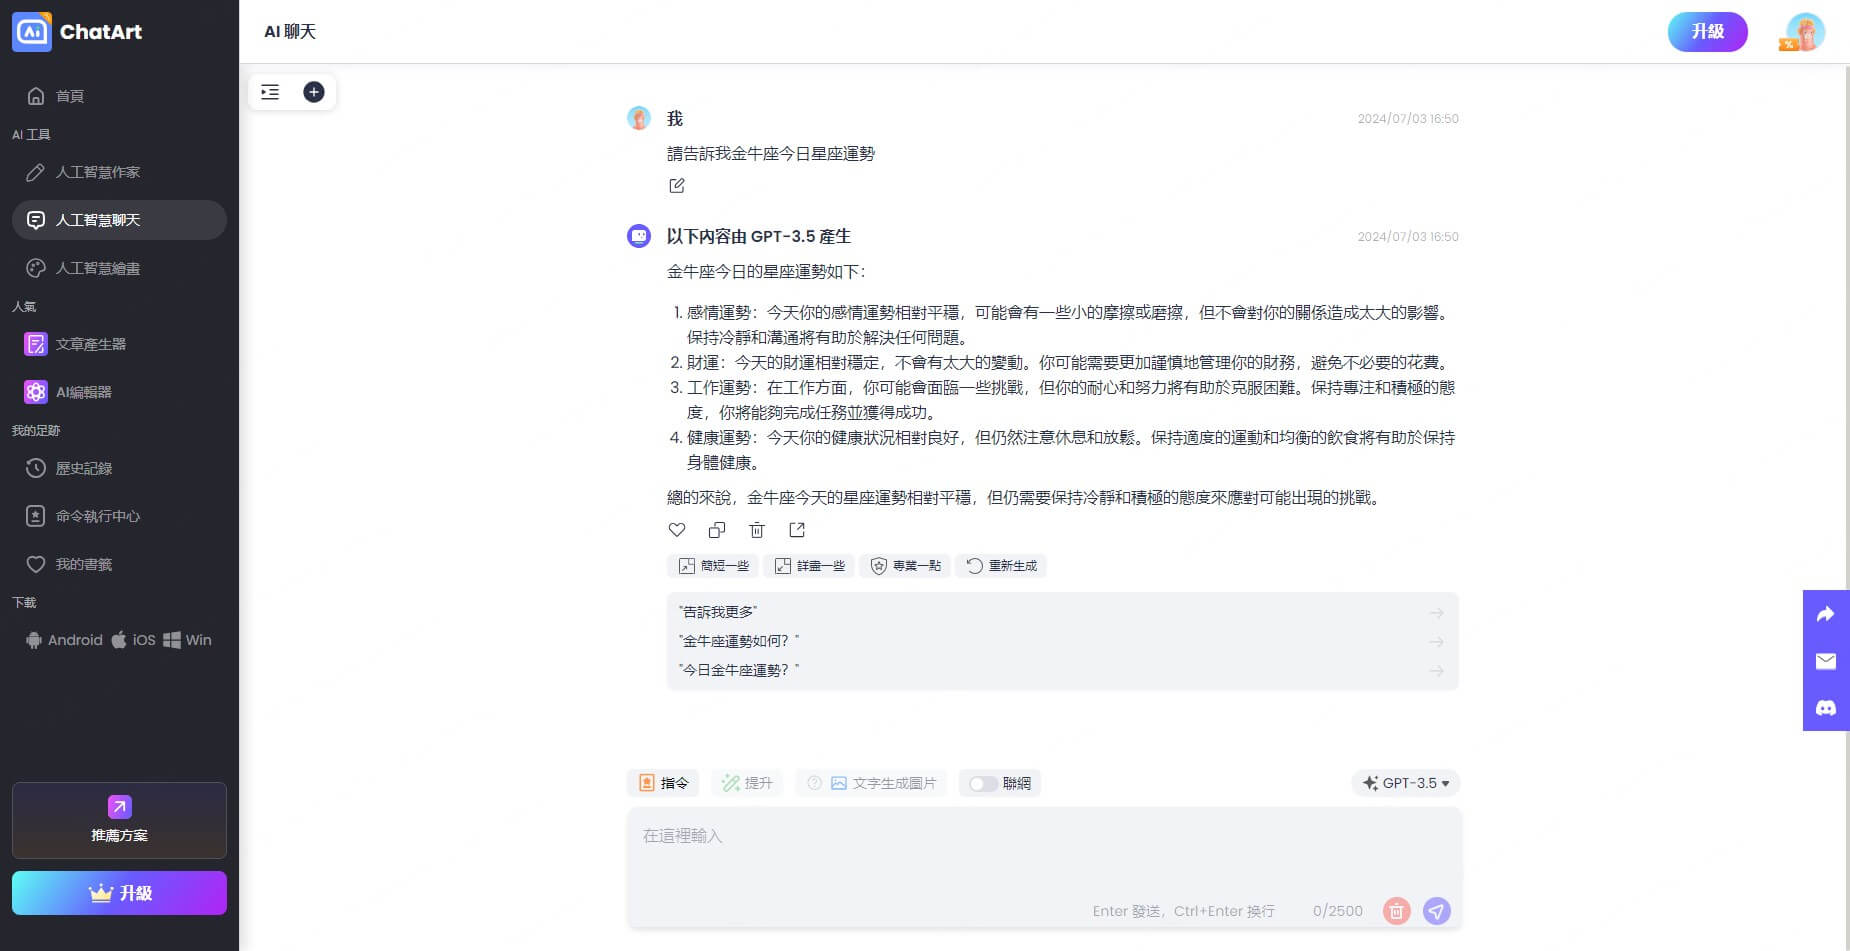The image size is (1850, 951).
Task: Like the response with the heart icon
Action: tap(677, 530)
